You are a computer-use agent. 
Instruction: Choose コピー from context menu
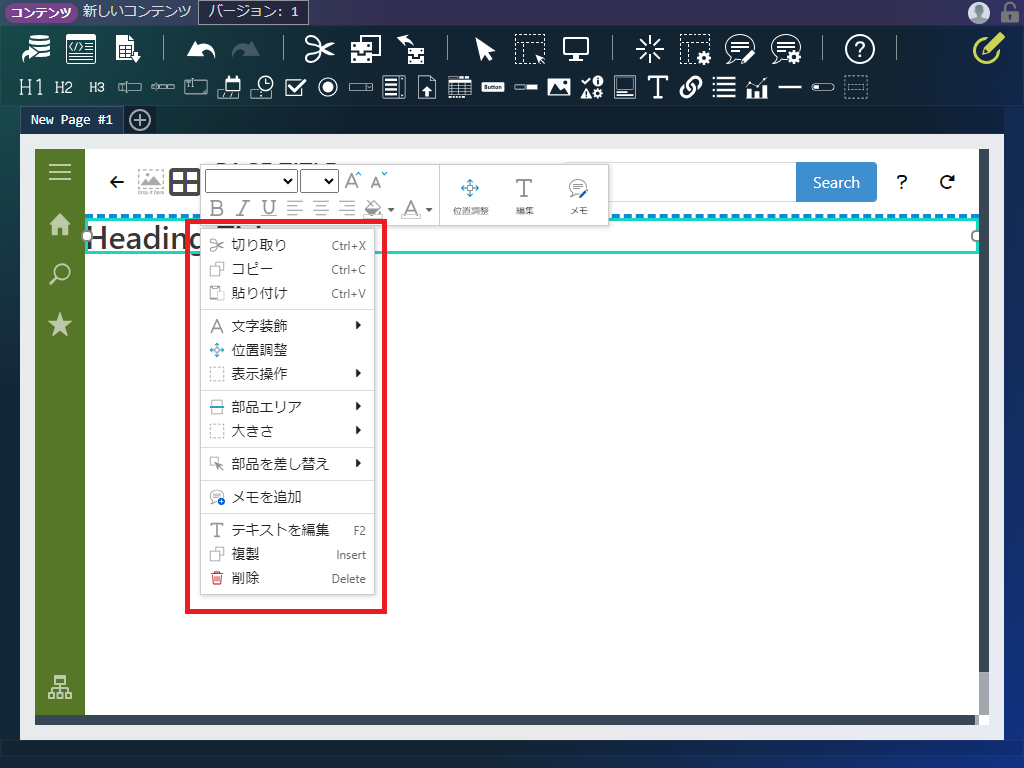click(x=287, y=269)
